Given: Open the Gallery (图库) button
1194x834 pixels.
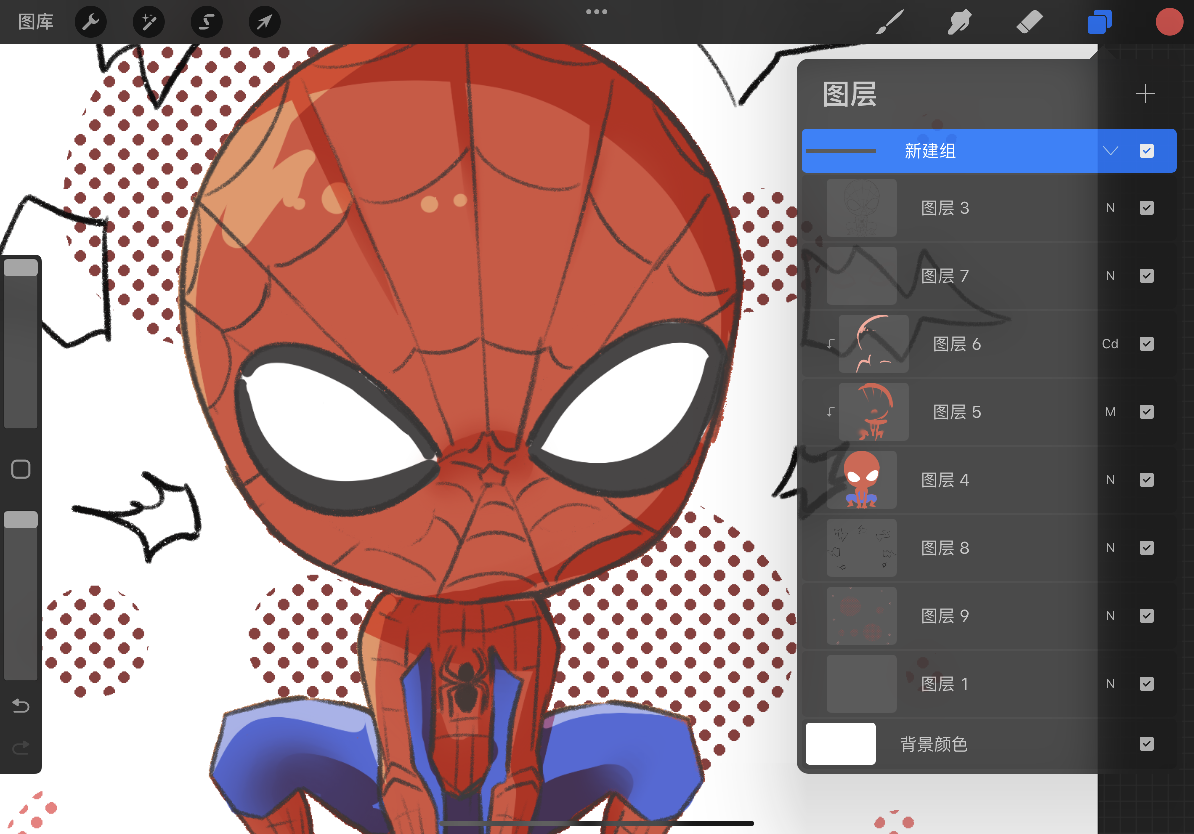Looking at the screenshot, I should point(36,22).
